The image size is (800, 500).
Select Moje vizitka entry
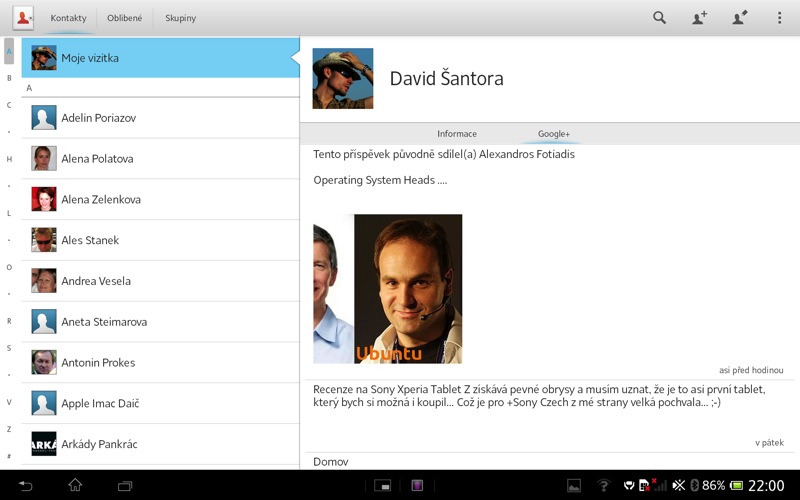[160, 58]
